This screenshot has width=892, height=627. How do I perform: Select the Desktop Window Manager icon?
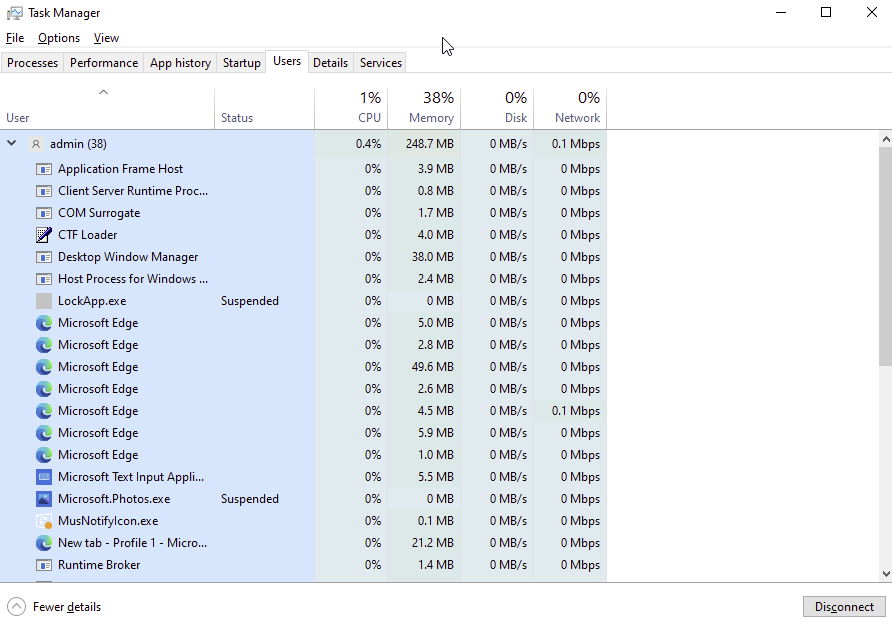[x=44, y=257]
